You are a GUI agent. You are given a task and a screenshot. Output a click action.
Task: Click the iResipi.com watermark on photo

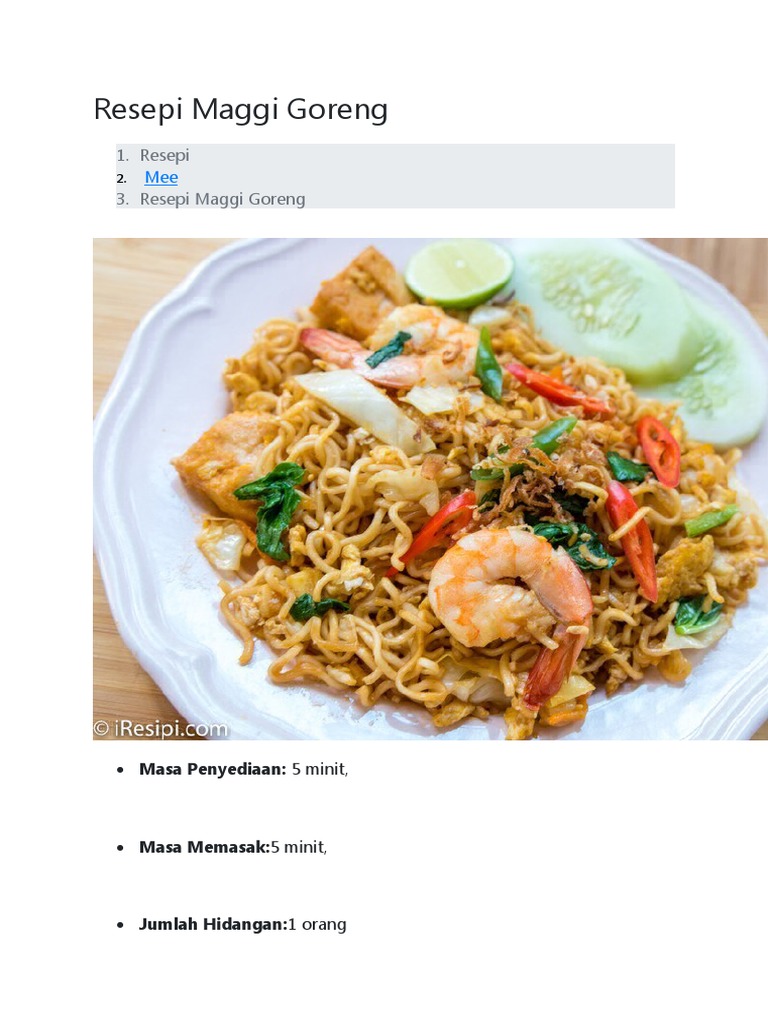(161, 728)
